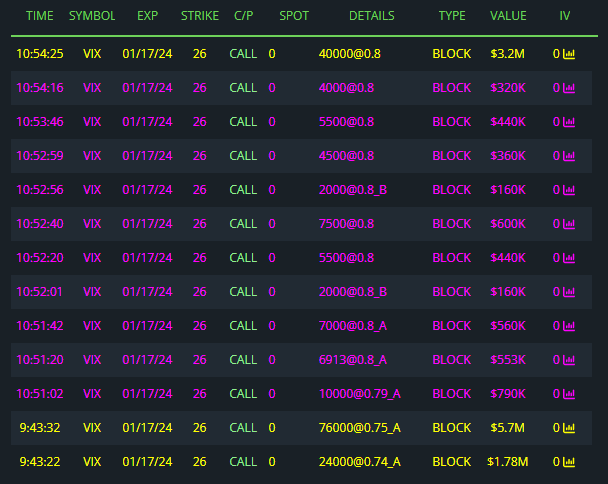The image size is (608, 484).
Task: Select the 9:43:22 timestamp
Action: click(40, 462)
